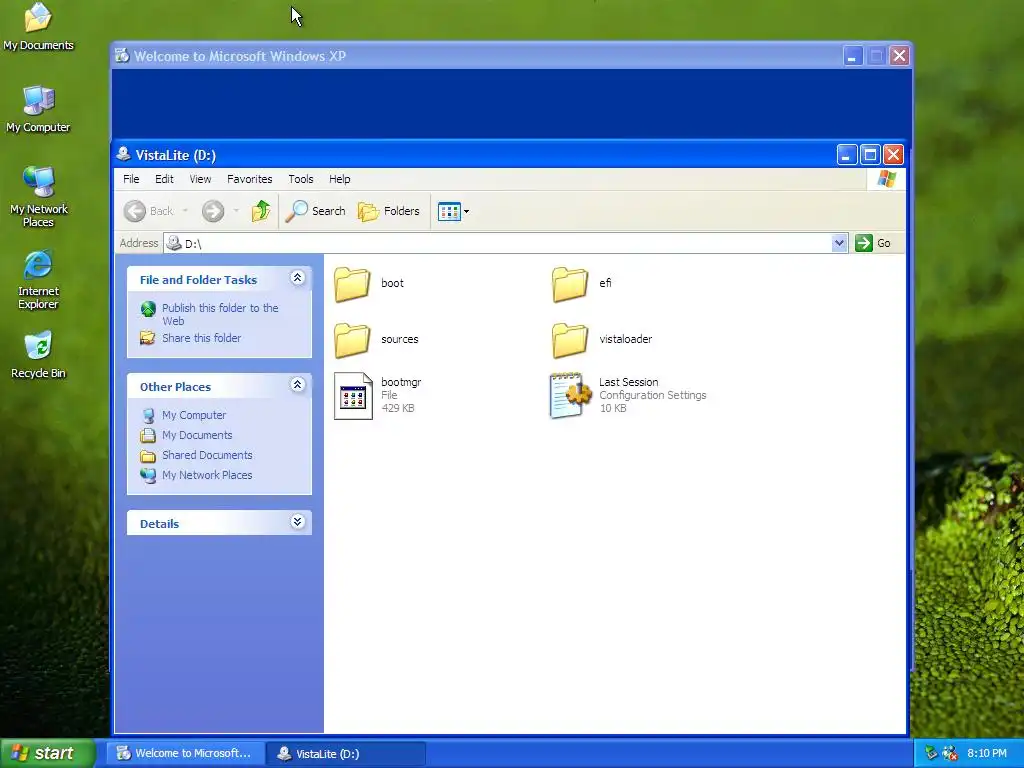
Task: Select the sources folder icon
Action: 352,340
